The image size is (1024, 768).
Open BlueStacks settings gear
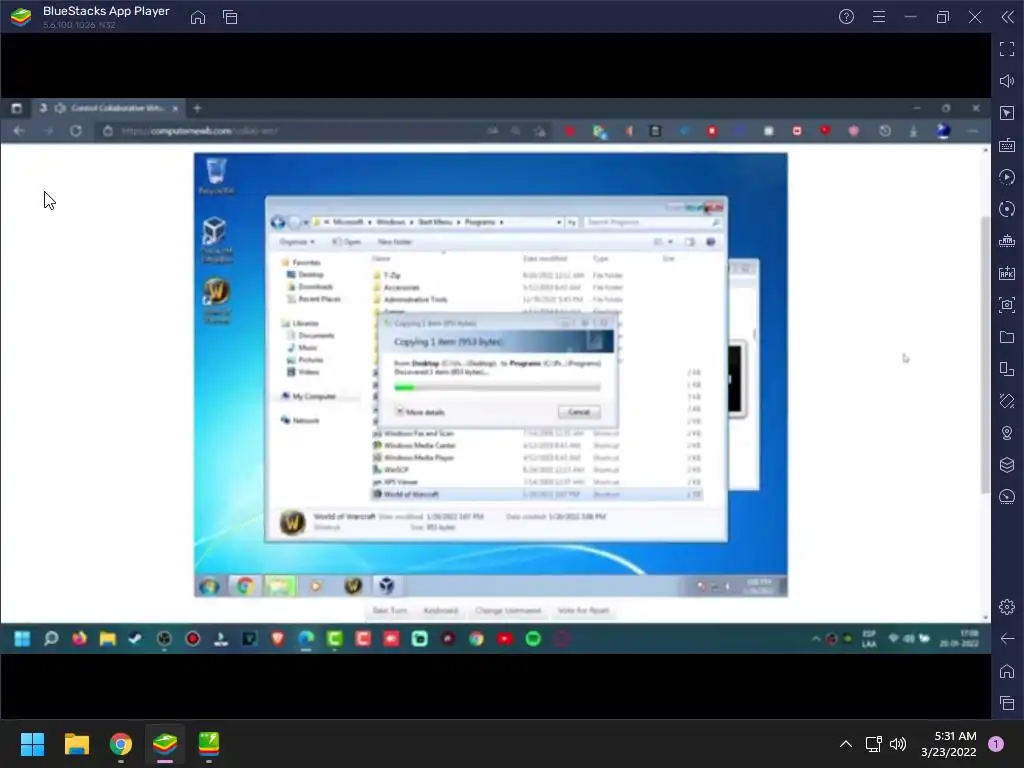[x=1007, y=607]
